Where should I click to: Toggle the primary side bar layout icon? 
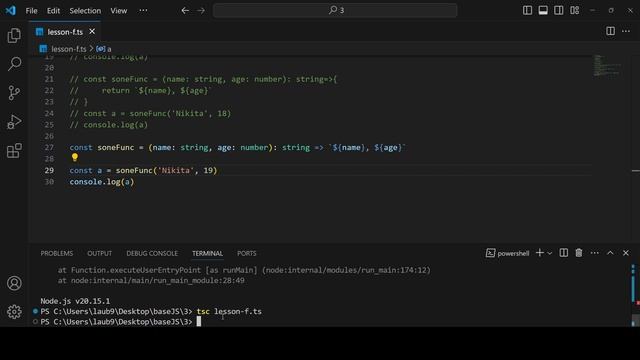[x=527, y=10]
